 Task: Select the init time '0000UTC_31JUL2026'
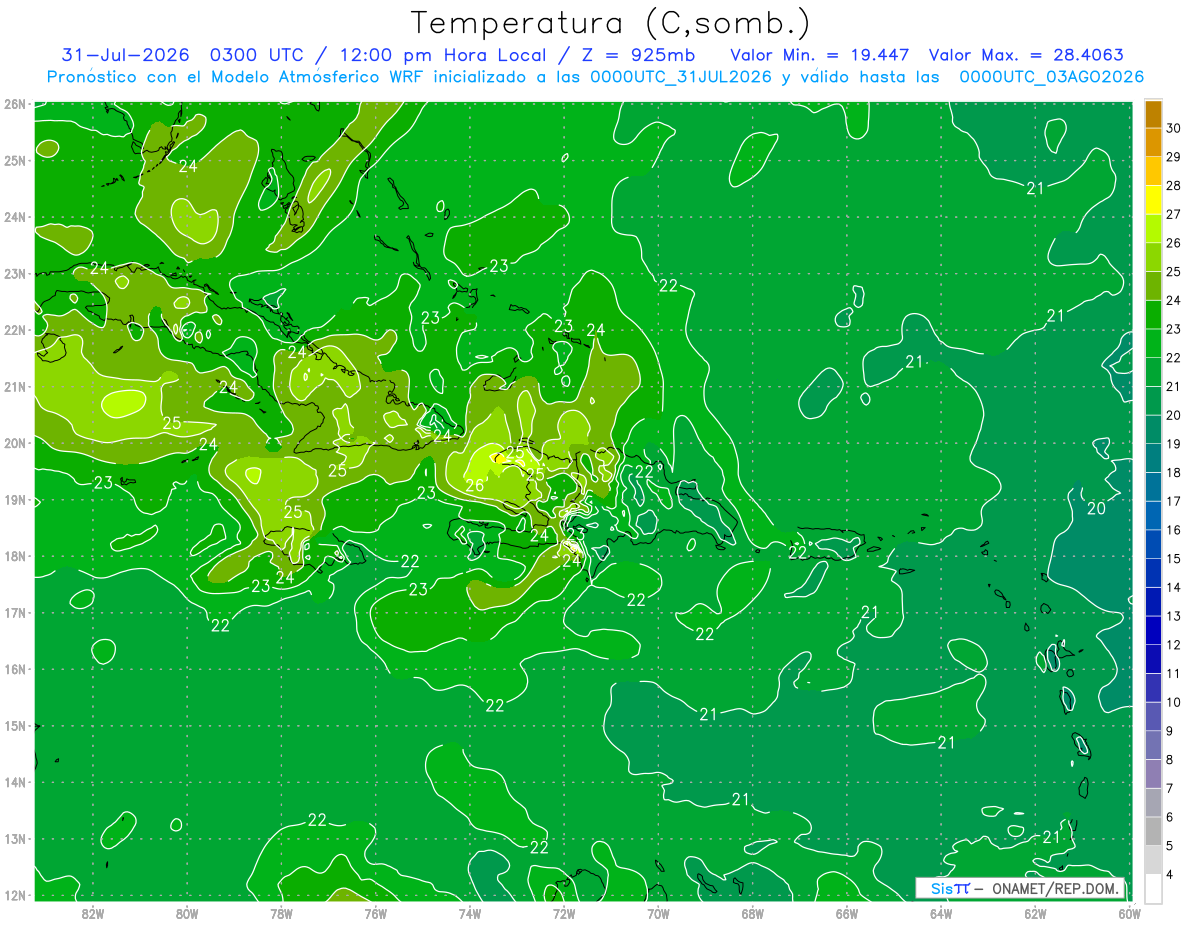click(x=681, y=77)
